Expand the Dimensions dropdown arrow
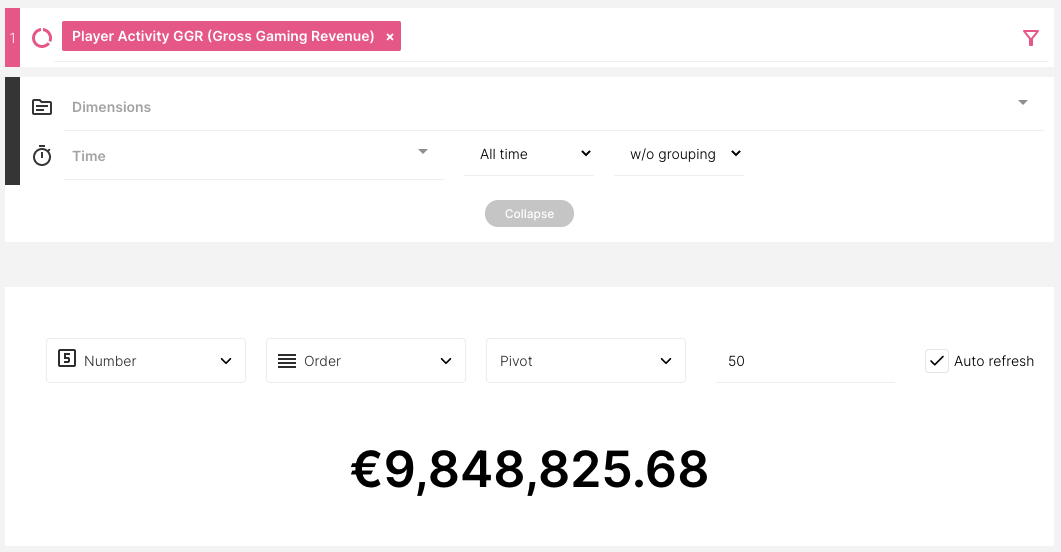Viewport: 1061px width, 552px height. [1023, 103]
